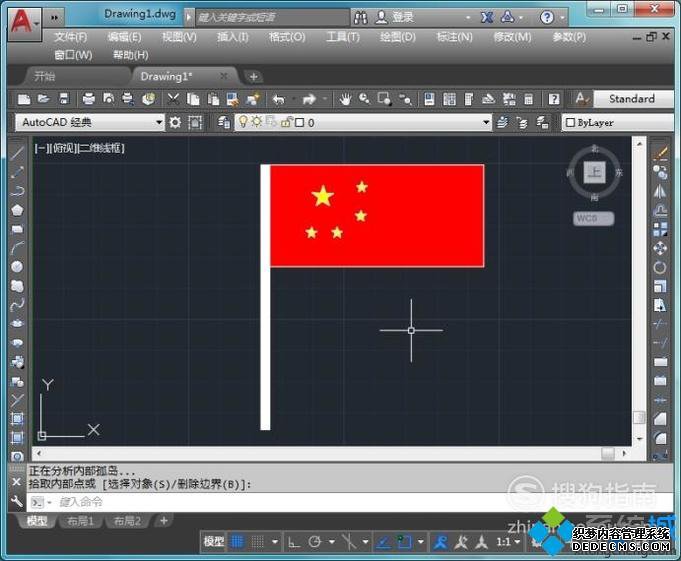Click the viewport label [-][俯视][二维线框]
This screenshot has width=681, height=561.
click(79, 148)
